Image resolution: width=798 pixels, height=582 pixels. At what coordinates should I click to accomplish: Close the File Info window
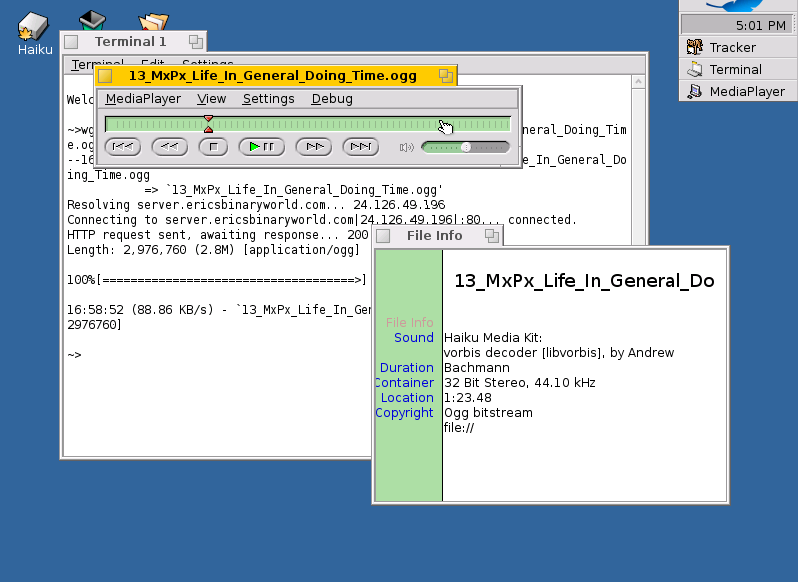pos(383,236)
